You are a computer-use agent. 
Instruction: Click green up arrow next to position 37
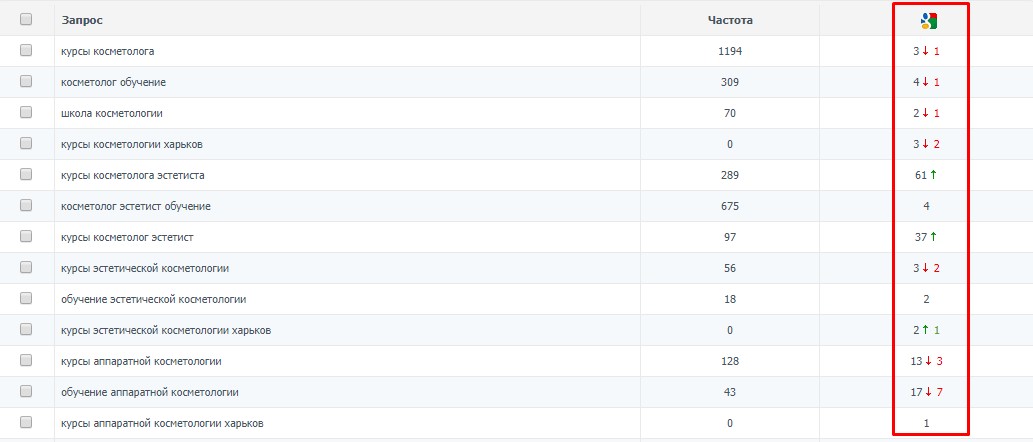click(x=935, y=237)
